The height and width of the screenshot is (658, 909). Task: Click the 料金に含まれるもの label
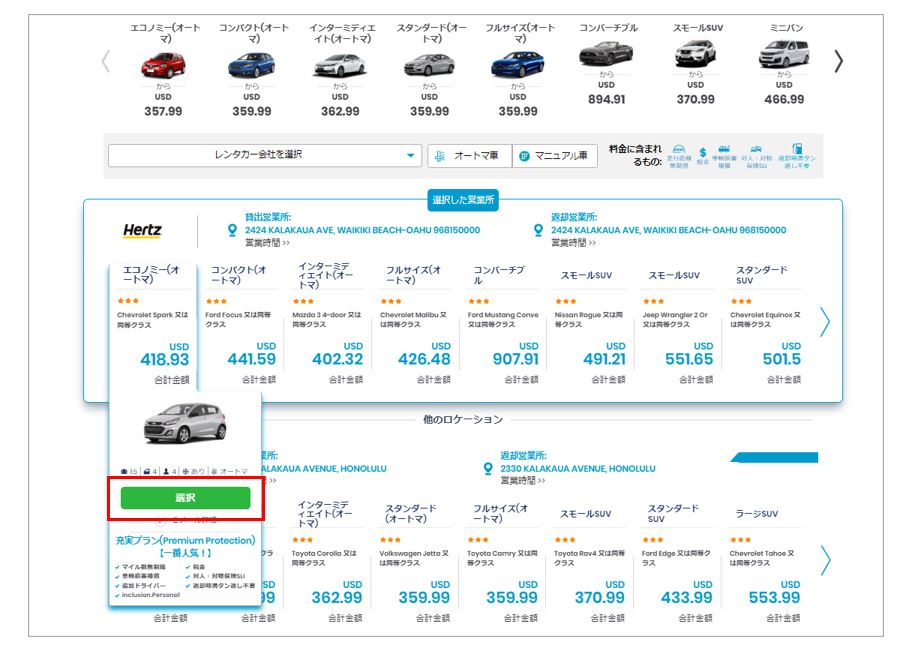coord(635,155)
